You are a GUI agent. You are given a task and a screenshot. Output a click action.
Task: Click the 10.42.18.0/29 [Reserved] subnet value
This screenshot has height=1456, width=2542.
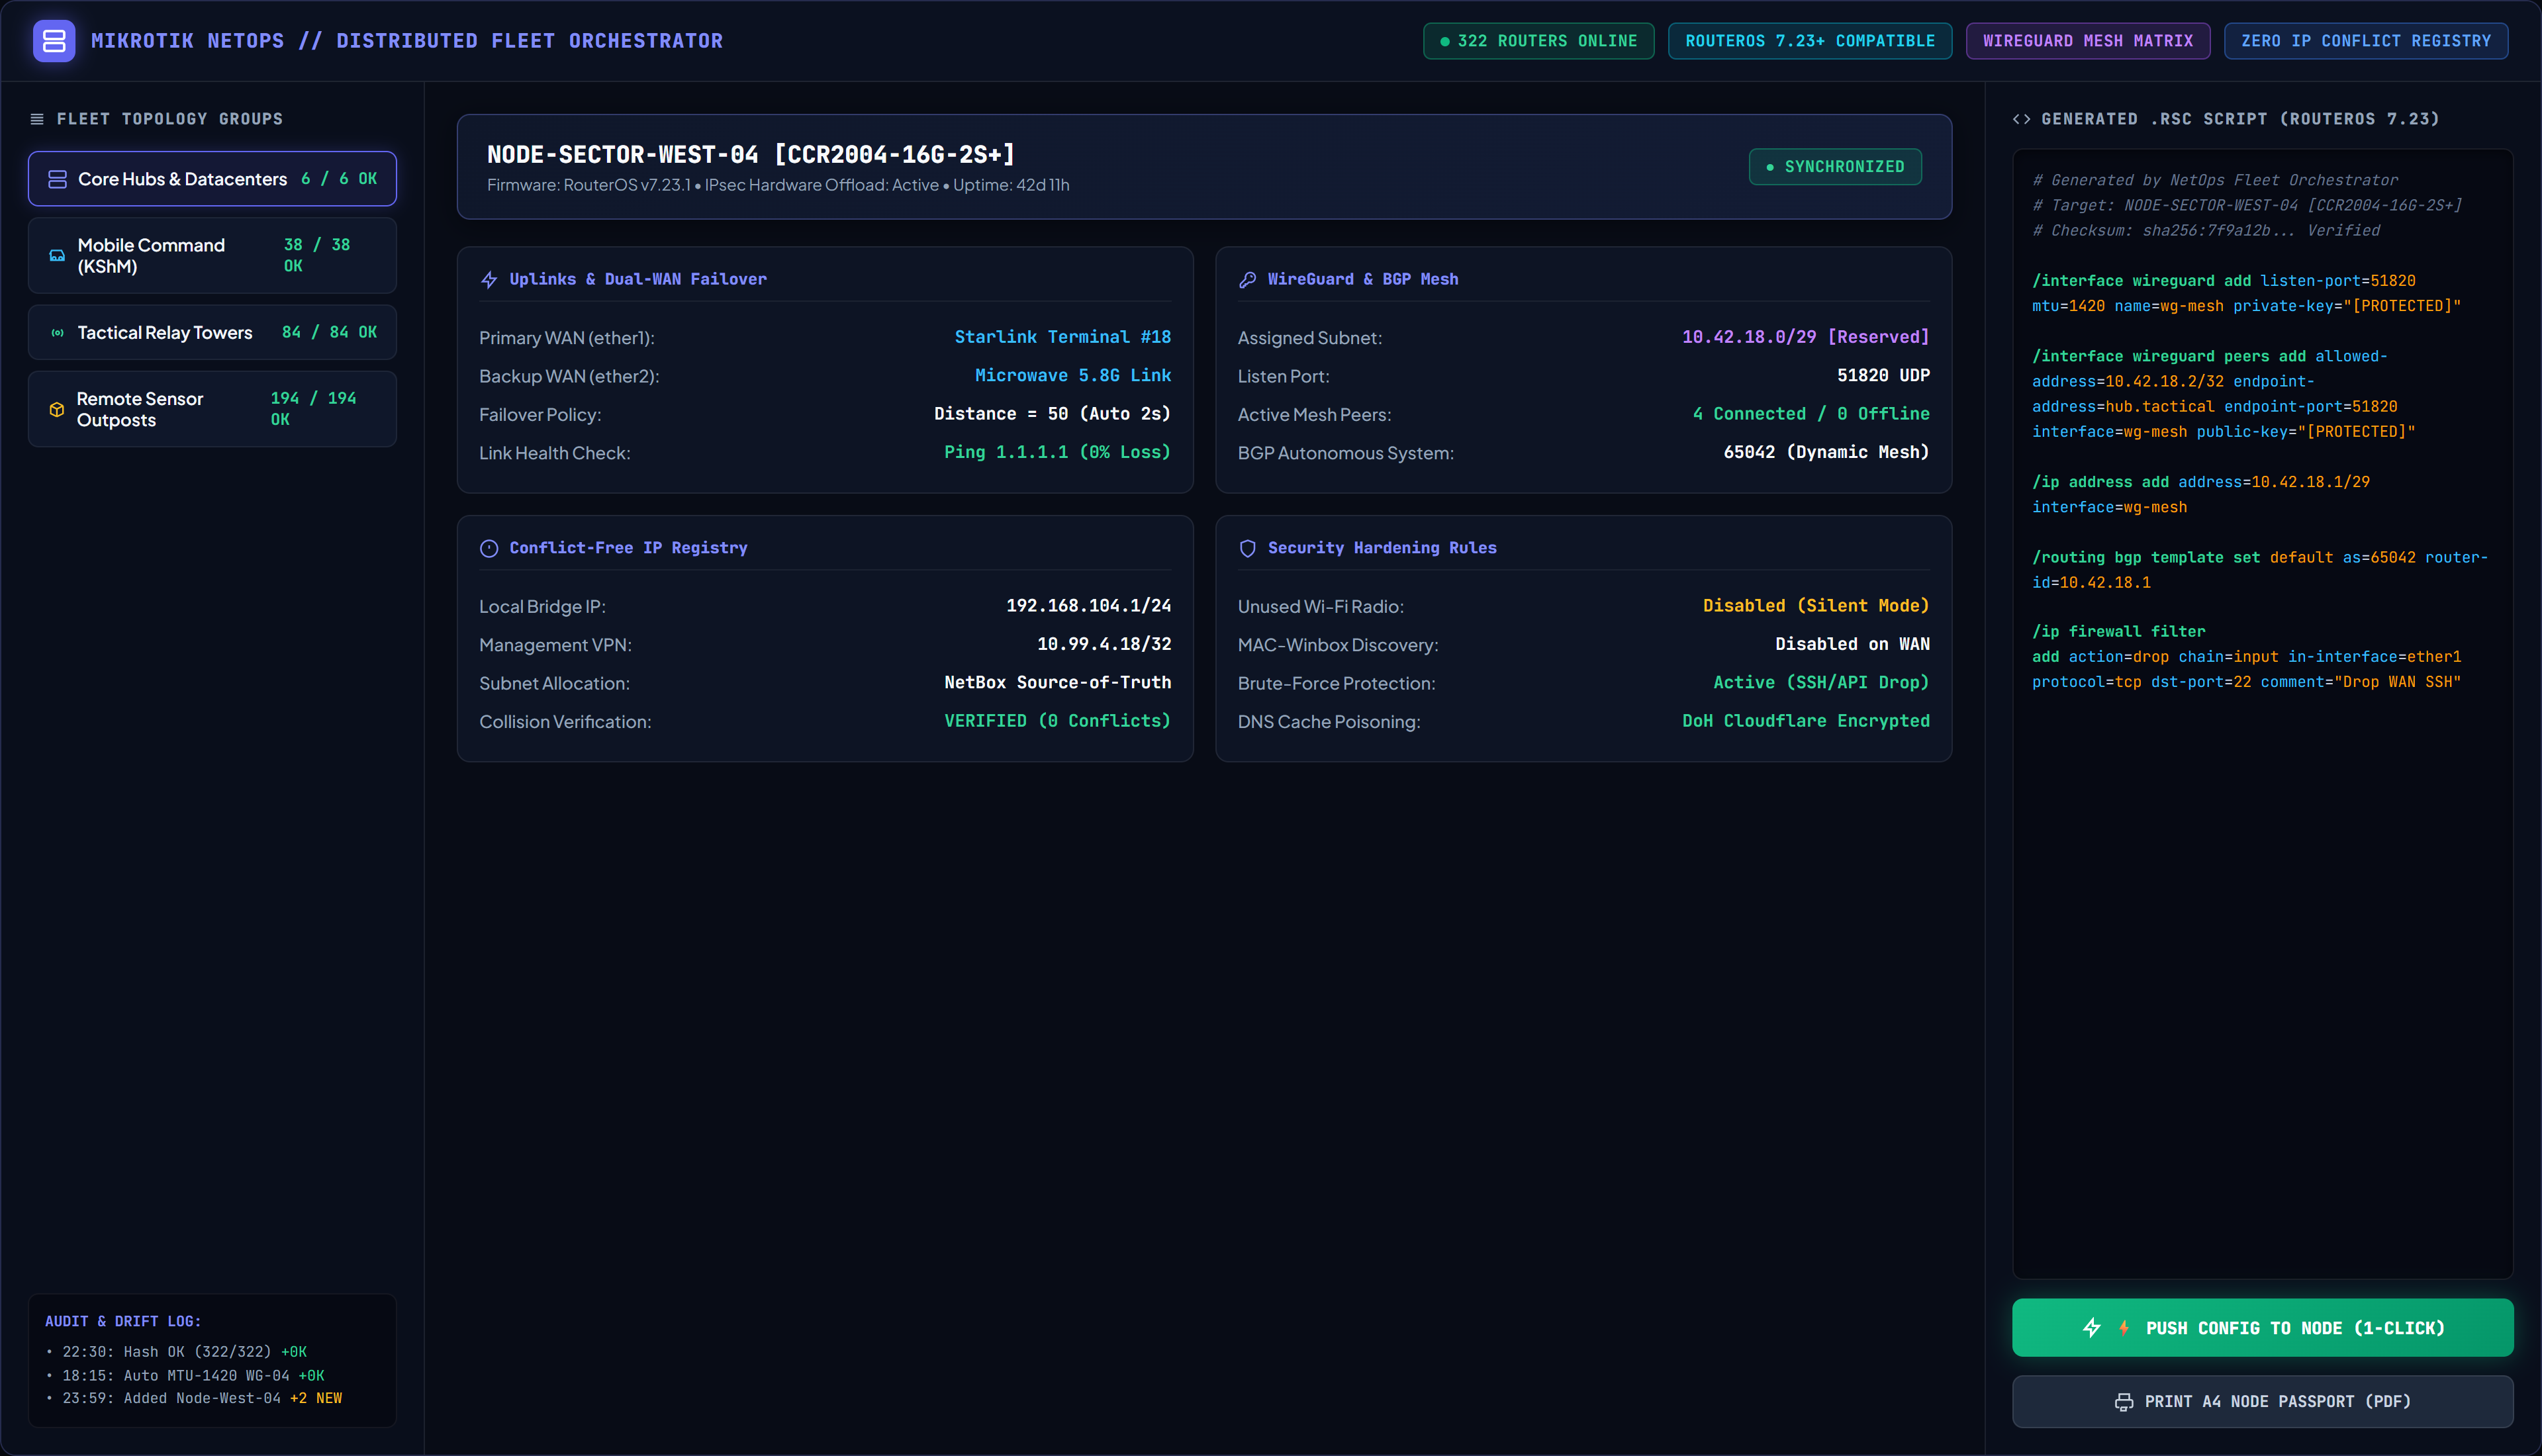[1805, 337]
